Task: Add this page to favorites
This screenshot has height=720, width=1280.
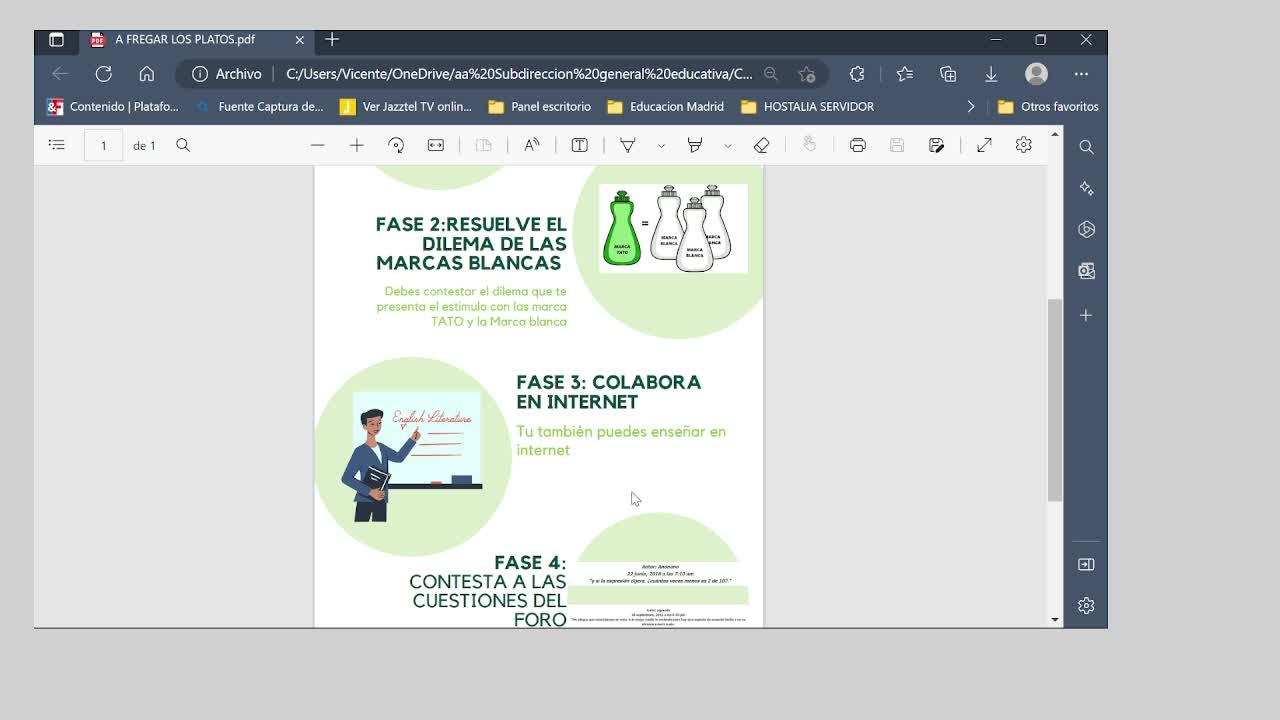Action: [x=807, y=74]
